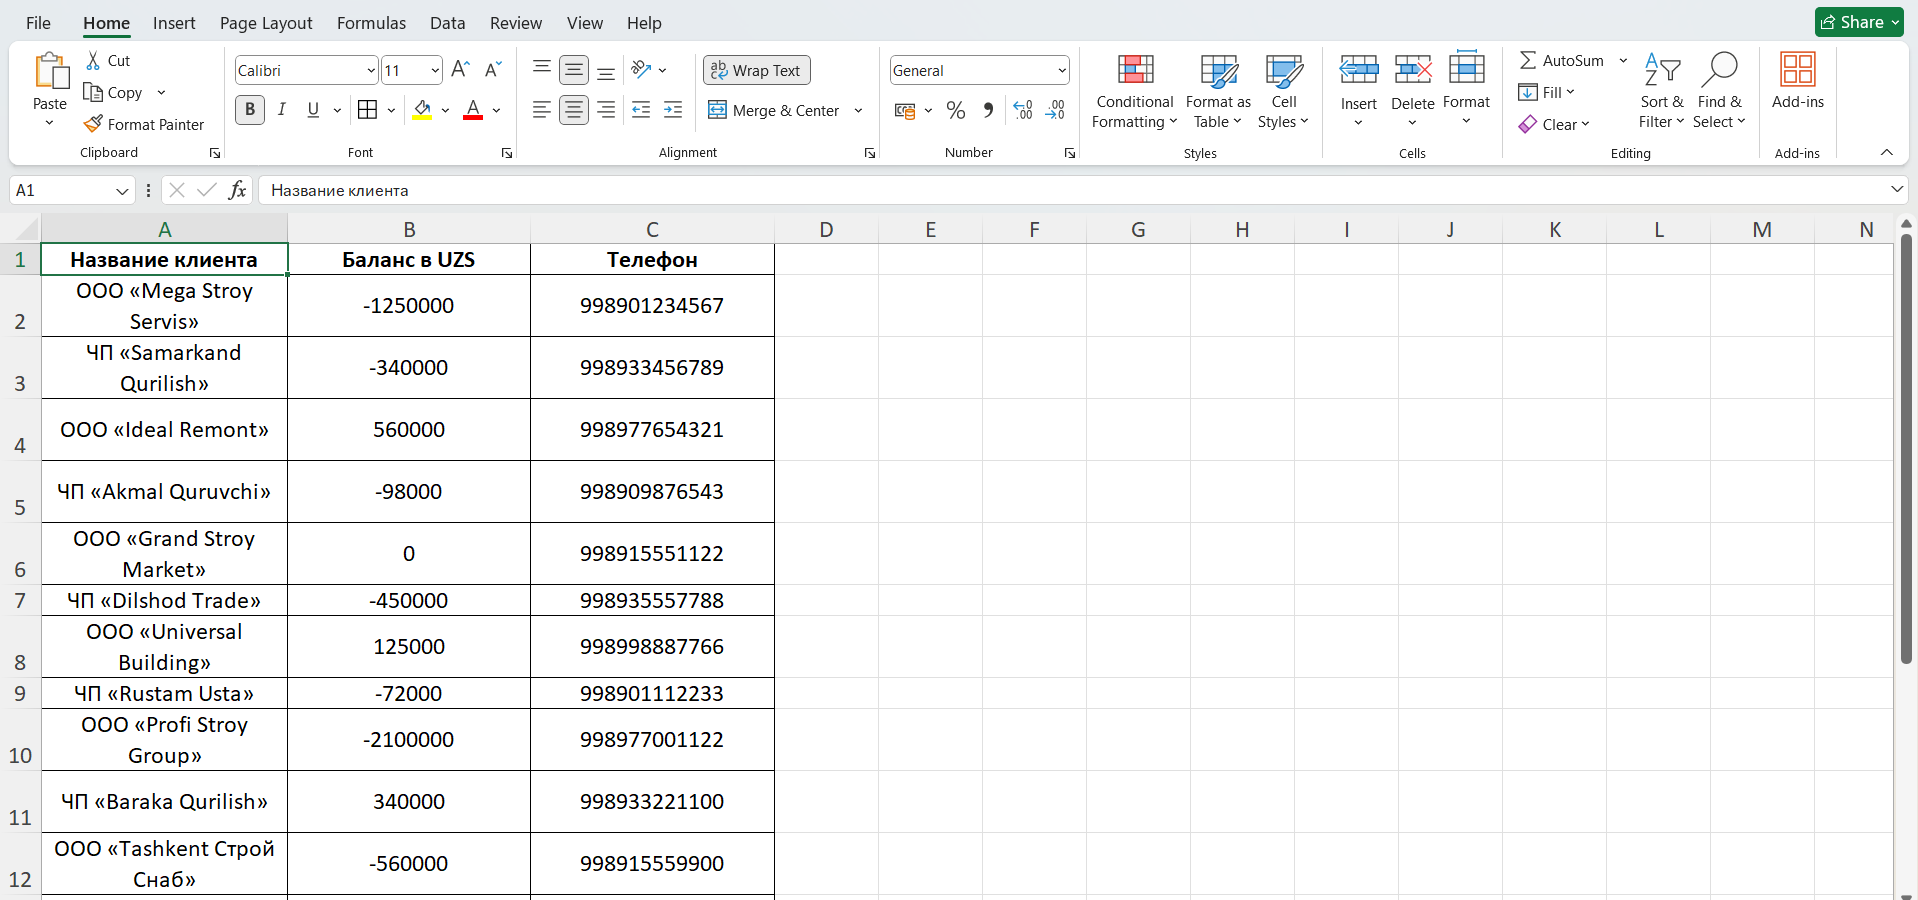Apply the yellow Fill Color swatch
This screenshot has height=900, width=1918.
(422, 111)
